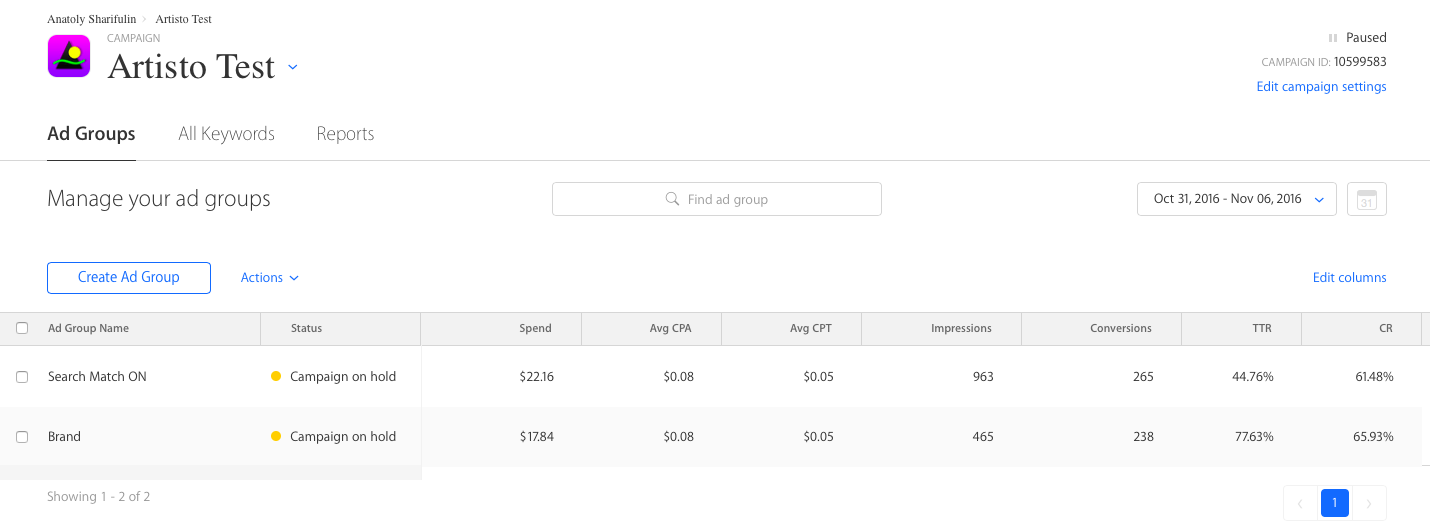This screenshot has height=532, width=1430.
Task: Click the Search Match ON status dot
Action: point(276,377)
